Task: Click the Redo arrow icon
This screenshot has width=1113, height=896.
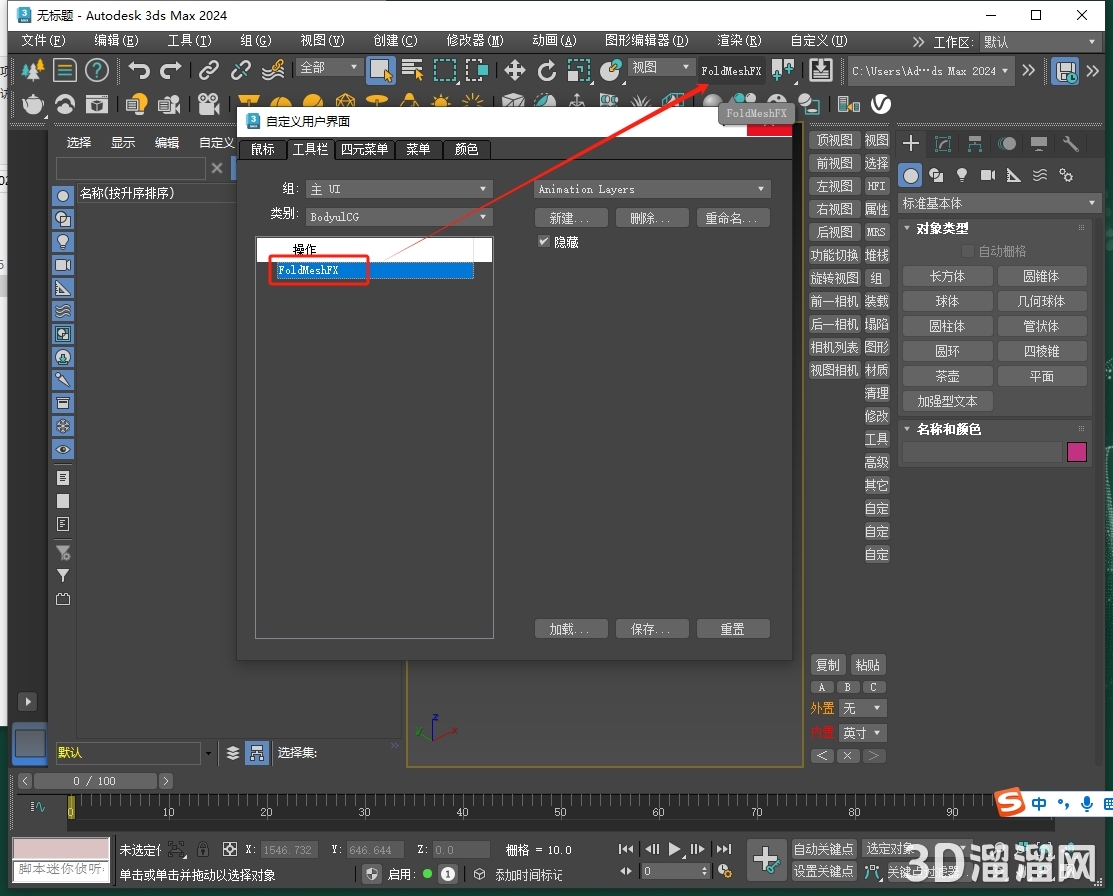Action: point(171,70)
